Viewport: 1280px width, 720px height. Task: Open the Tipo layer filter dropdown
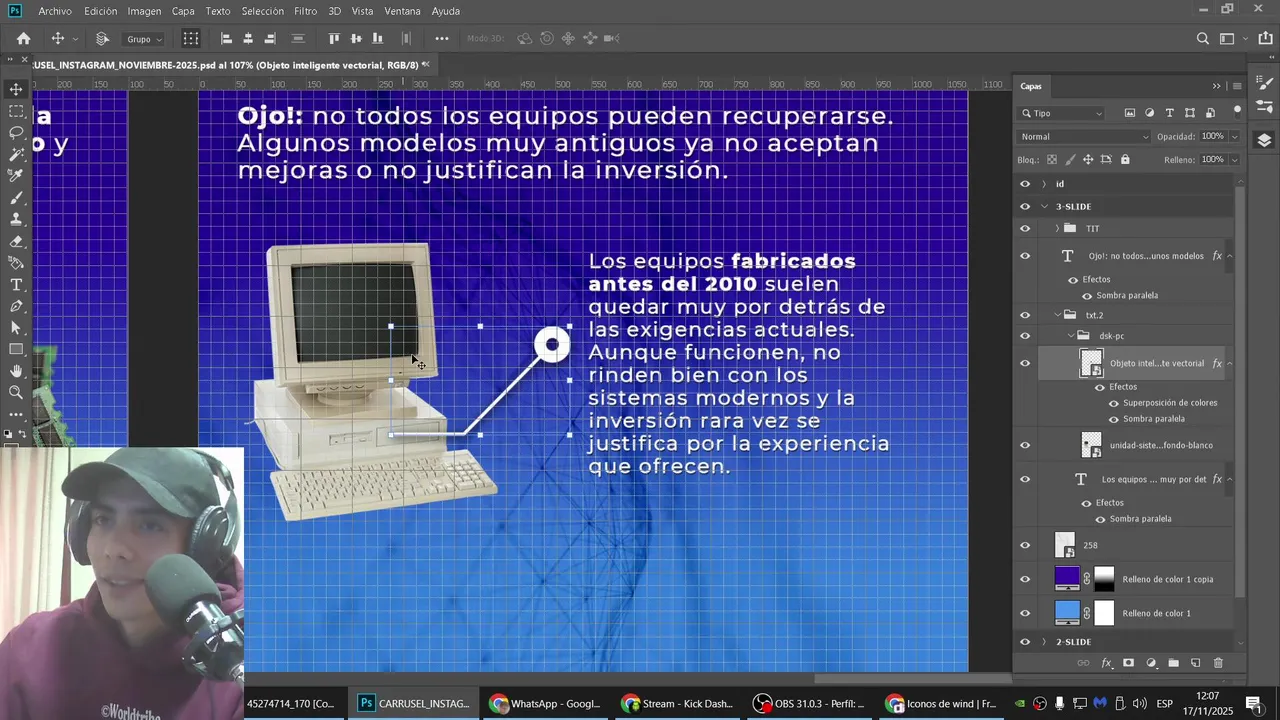click(1062, 113)
